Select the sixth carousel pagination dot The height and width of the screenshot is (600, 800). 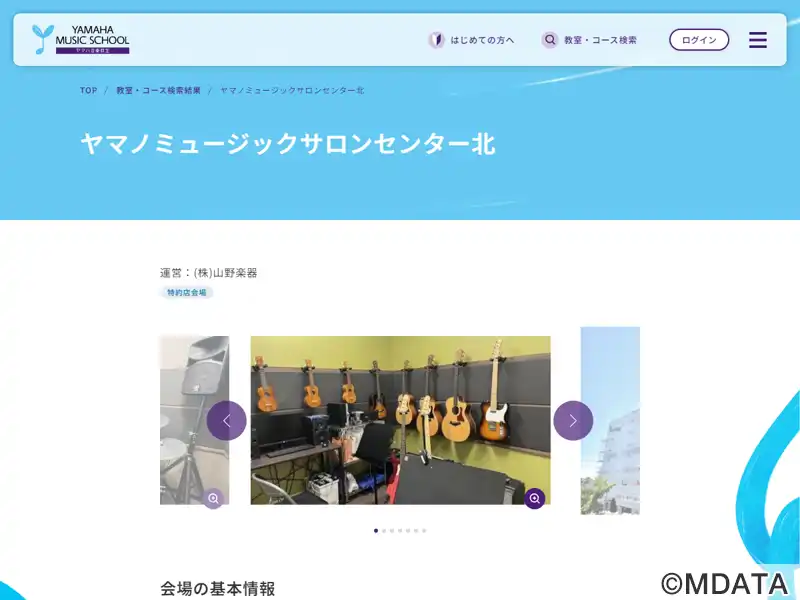(x=416, y=531)
